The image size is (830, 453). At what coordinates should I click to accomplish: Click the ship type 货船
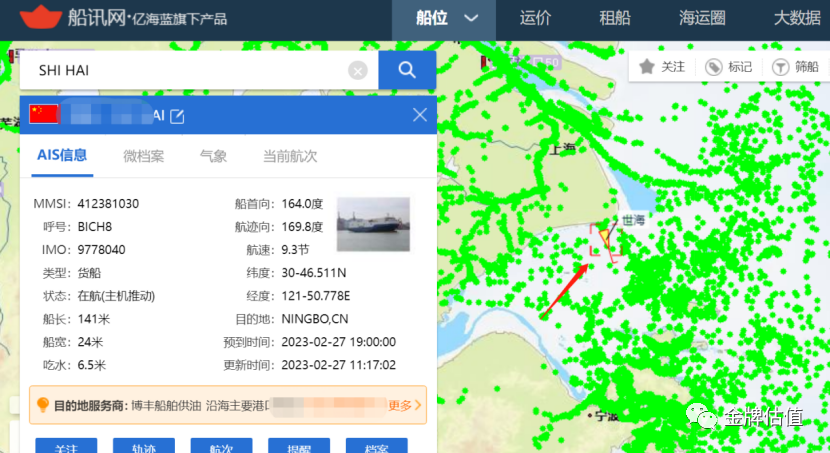click(x=89, y=273)
